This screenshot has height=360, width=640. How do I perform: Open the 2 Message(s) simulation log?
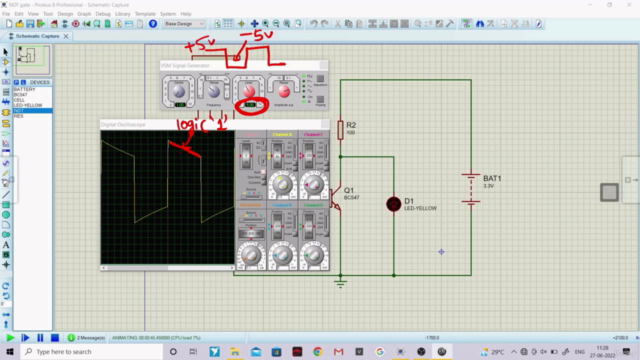coord(87,338)
